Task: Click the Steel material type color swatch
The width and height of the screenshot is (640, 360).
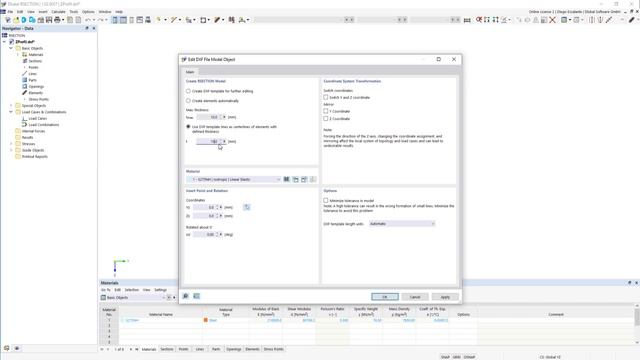Action: tap(206, 320)
